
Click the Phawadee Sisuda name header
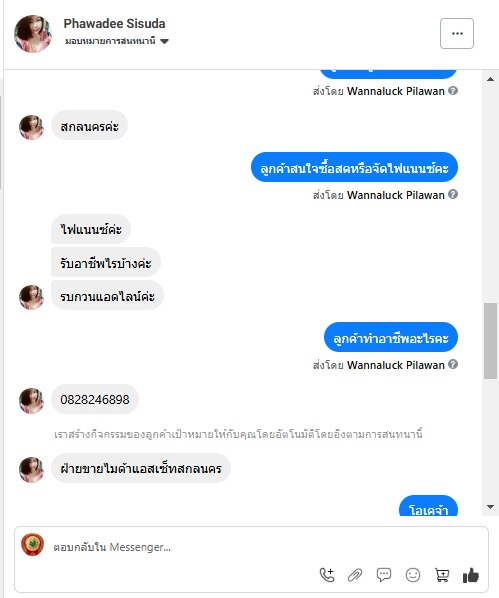pyautogui.click(x=114, y=24)
